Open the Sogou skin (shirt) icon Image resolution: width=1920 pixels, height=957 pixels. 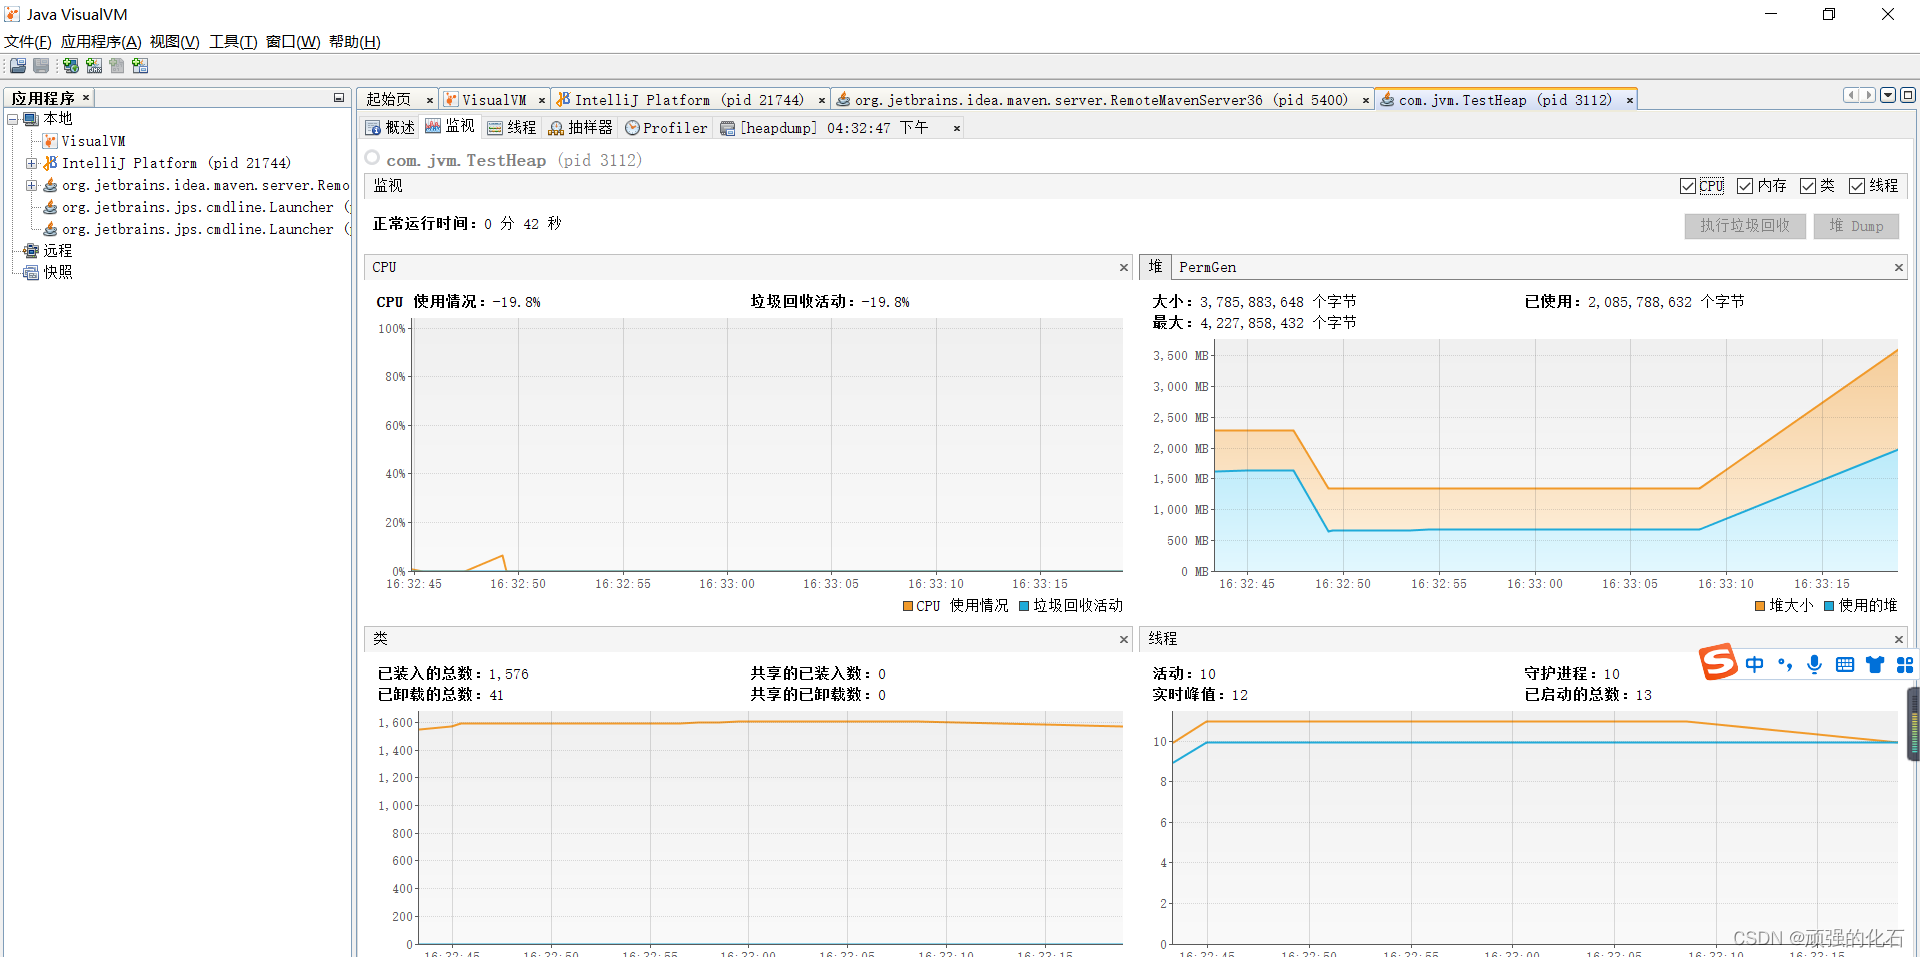(x=1875, y=665)
